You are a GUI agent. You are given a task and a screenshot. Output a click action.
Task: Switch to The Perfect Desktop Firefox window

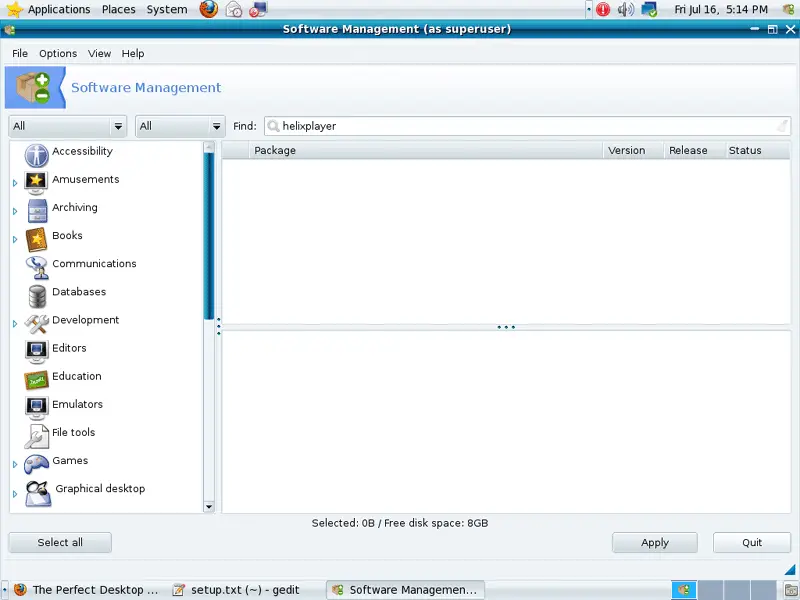tap(85, 590)
